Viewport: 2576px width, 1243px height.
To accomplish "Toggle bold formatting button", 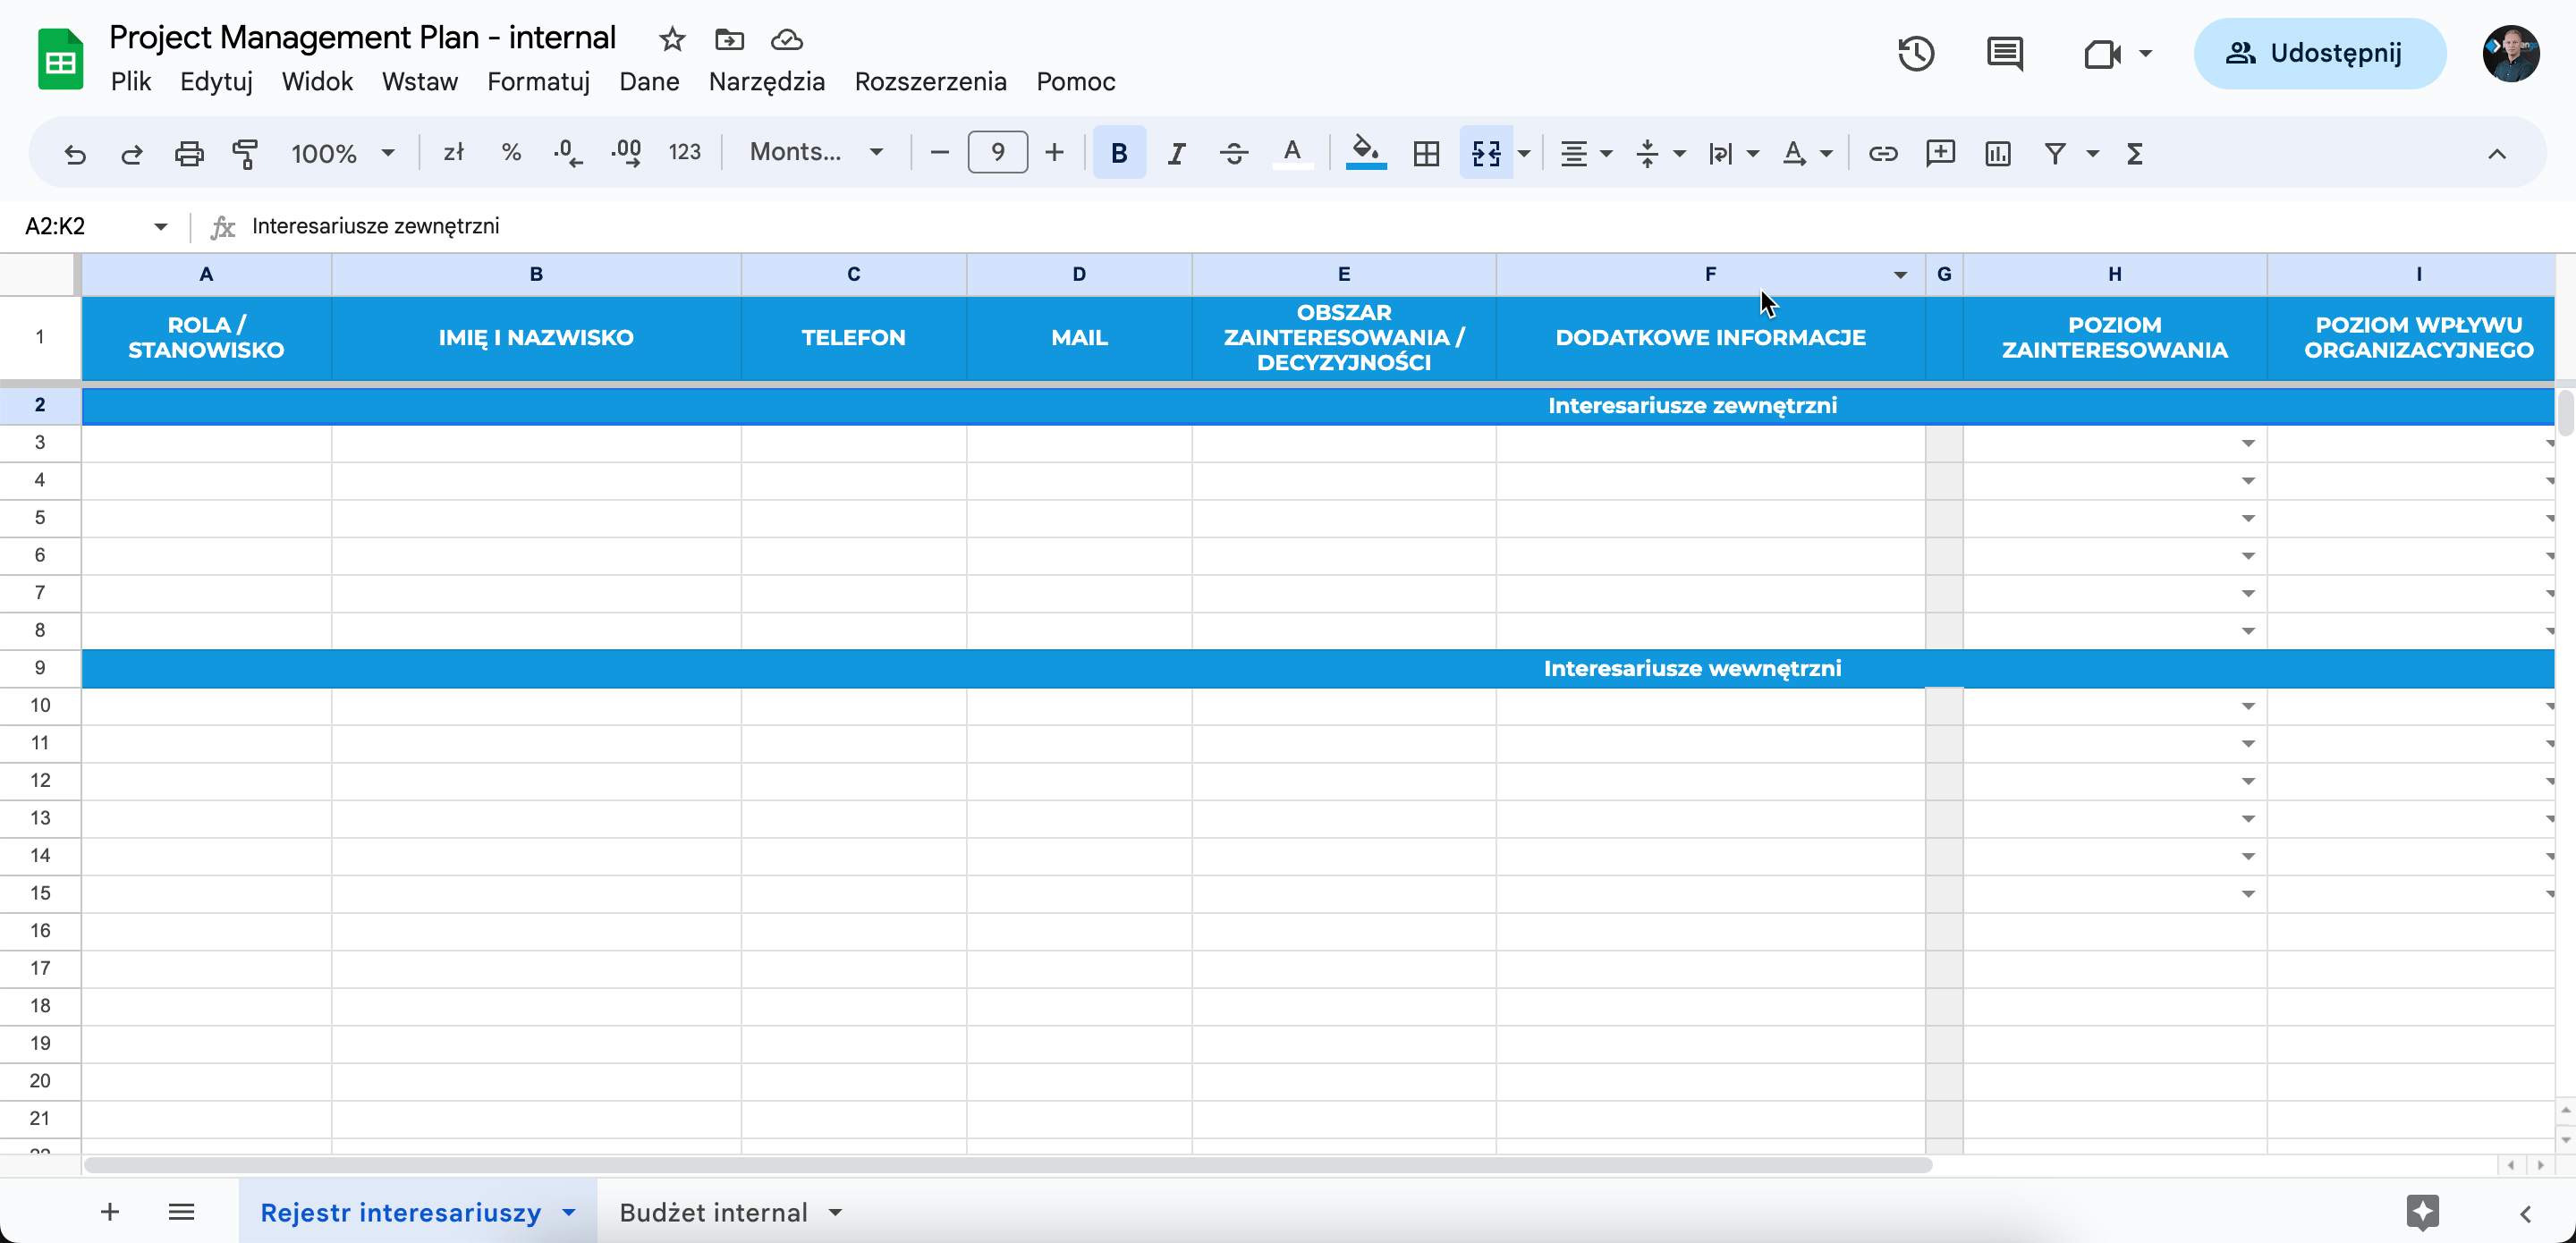I will tap(1119, 153).
